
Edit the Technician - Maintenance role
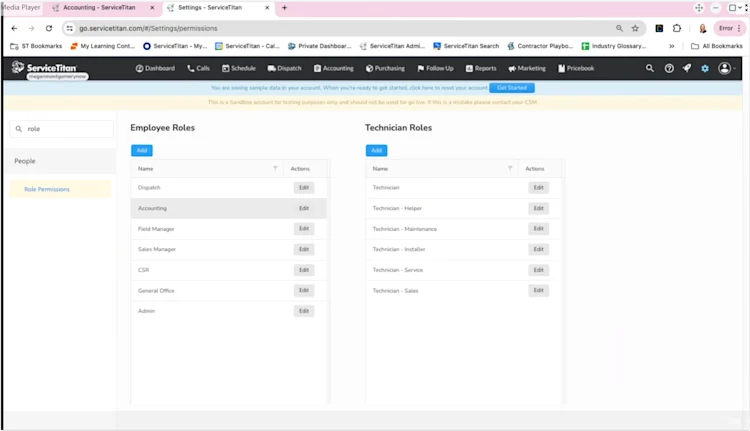[x=539, y=229]
